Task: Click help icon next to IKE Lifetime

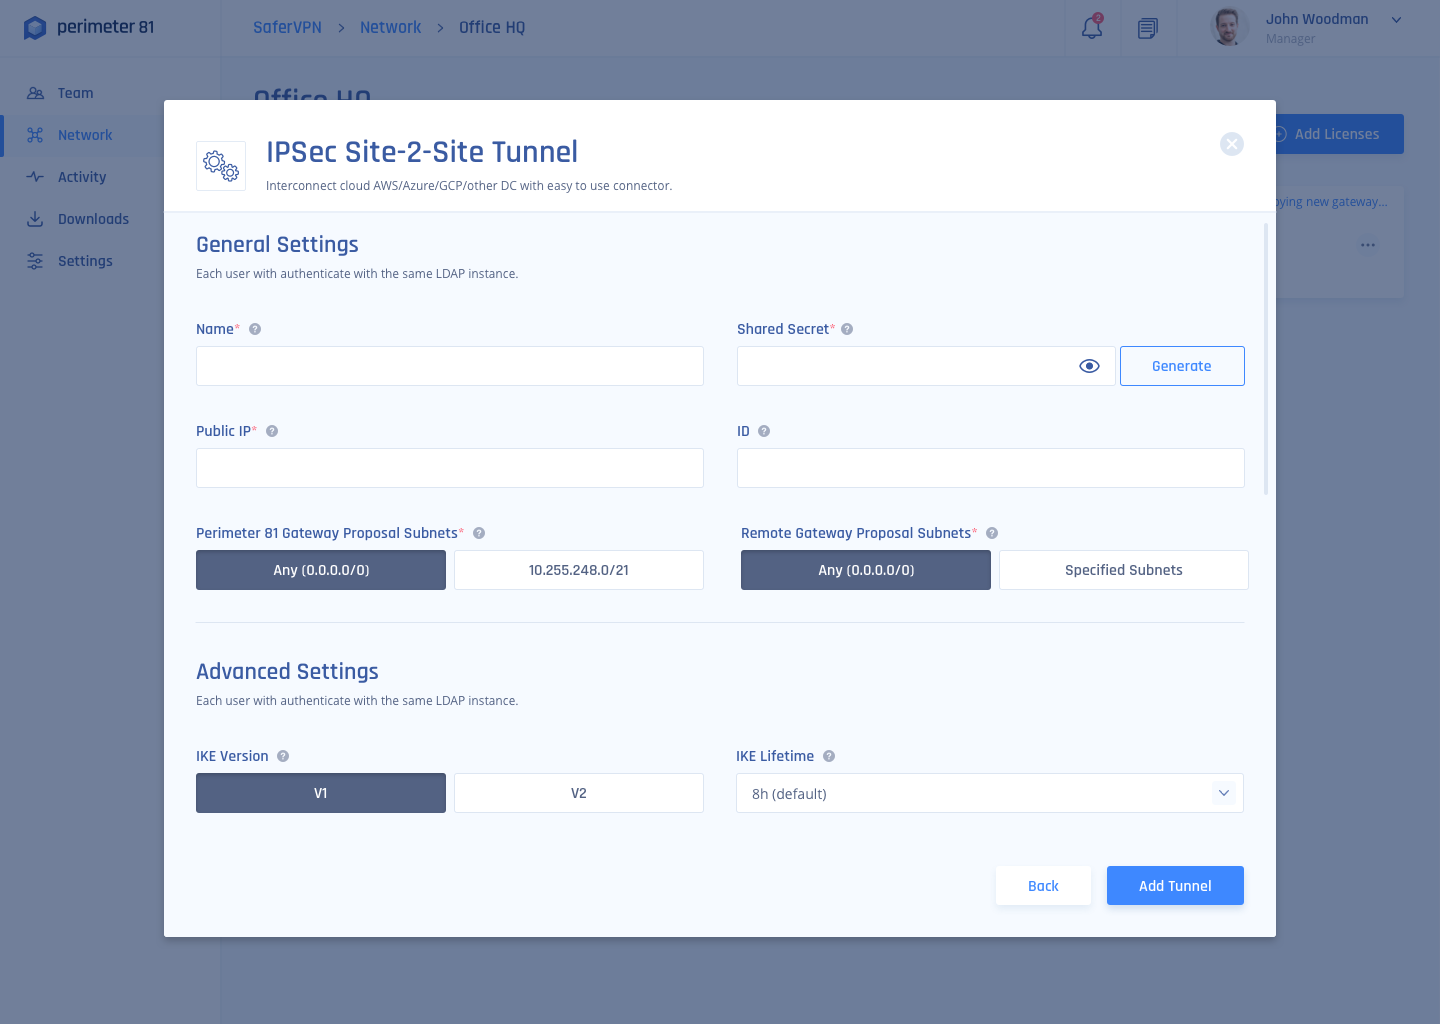Action: click(829, 756)
